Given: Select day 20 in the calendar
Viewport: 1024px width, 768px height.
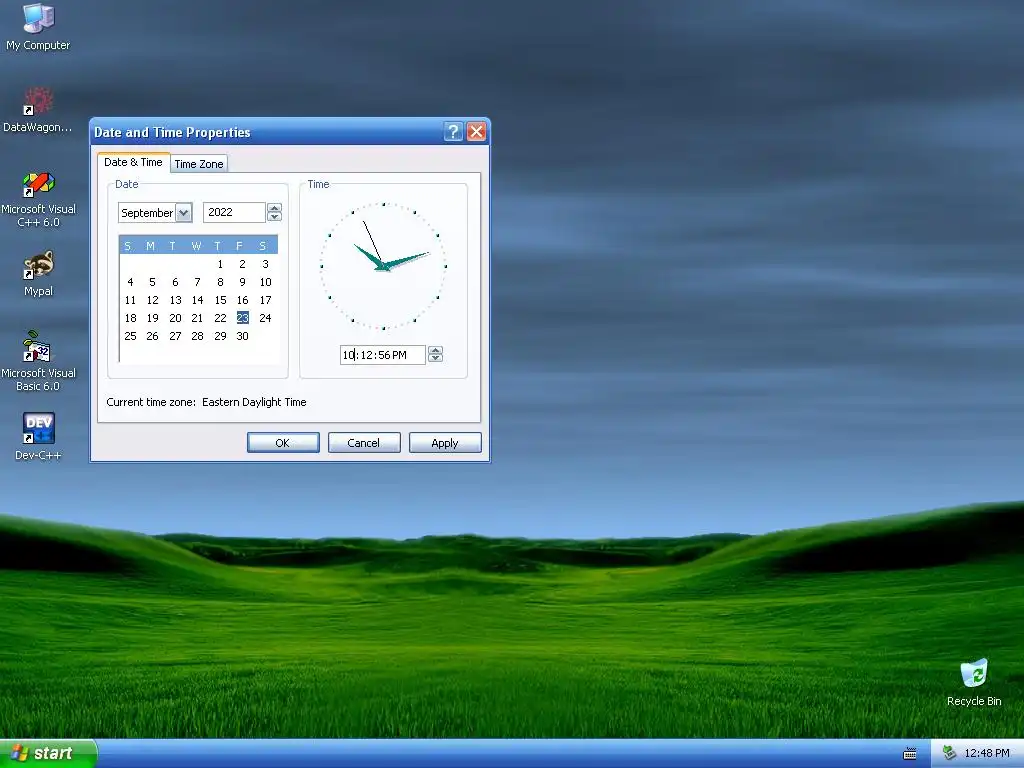Looking at the screenshot, I should 175,318.
